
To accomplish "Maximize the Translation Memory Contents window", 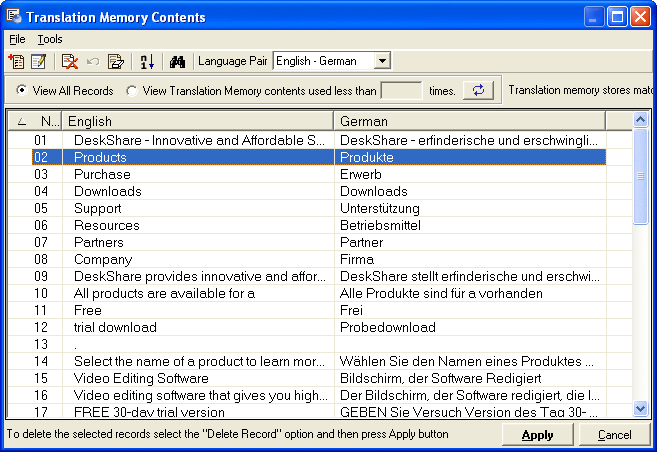I will coord(617,17).
